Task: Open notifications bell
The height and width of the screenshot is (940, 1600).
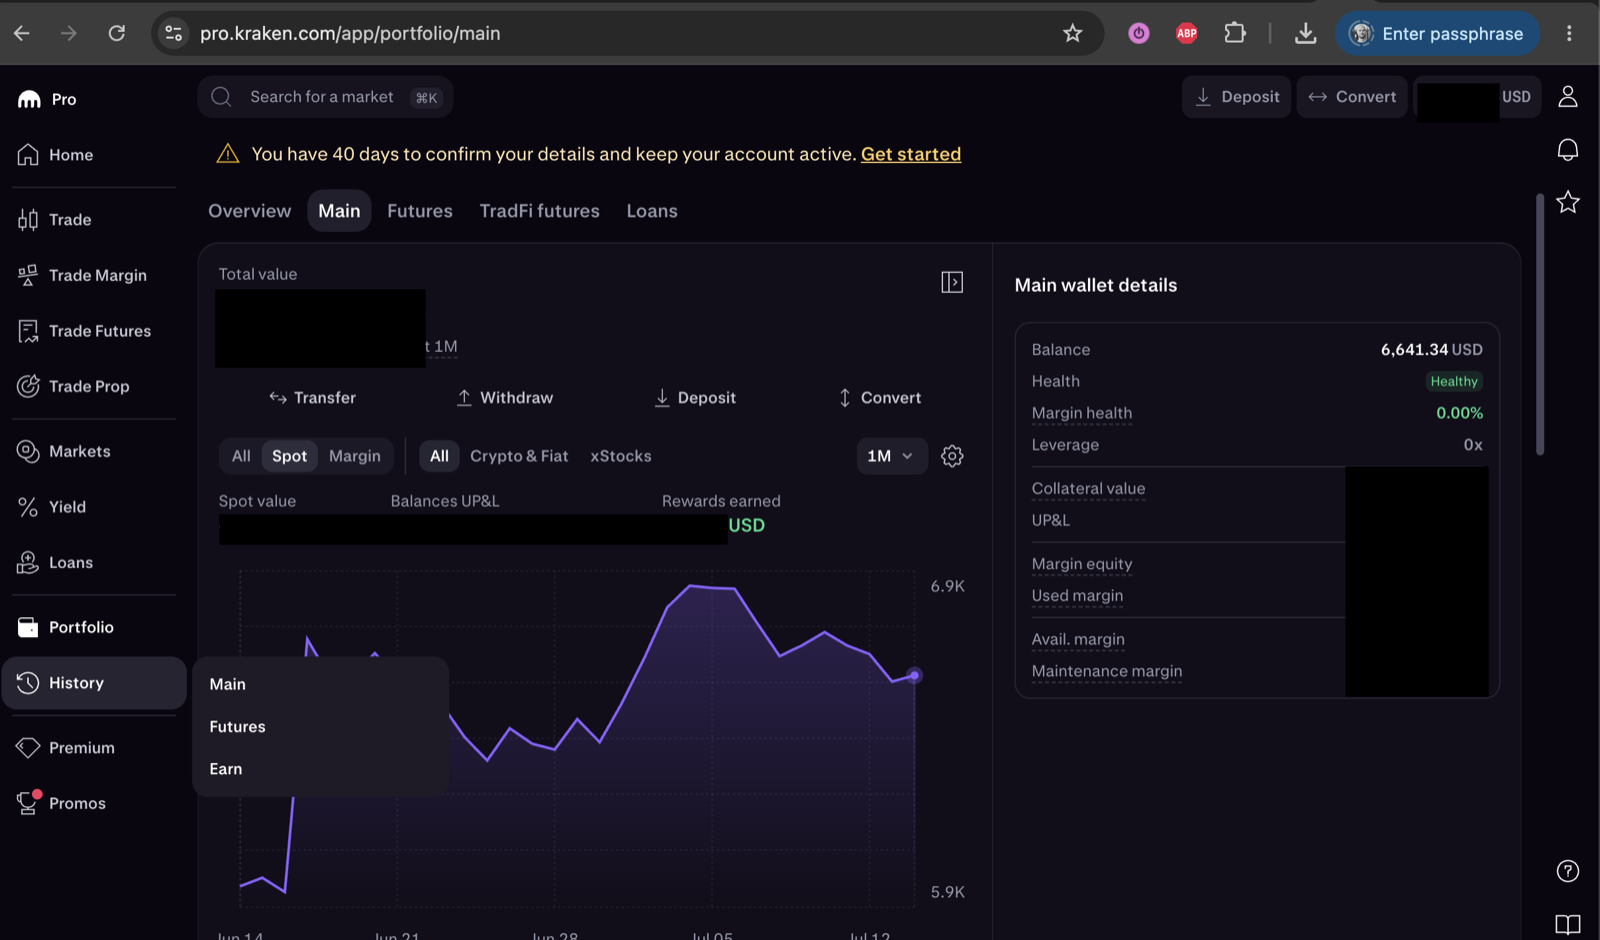Action: click(x=1568, y=150)
